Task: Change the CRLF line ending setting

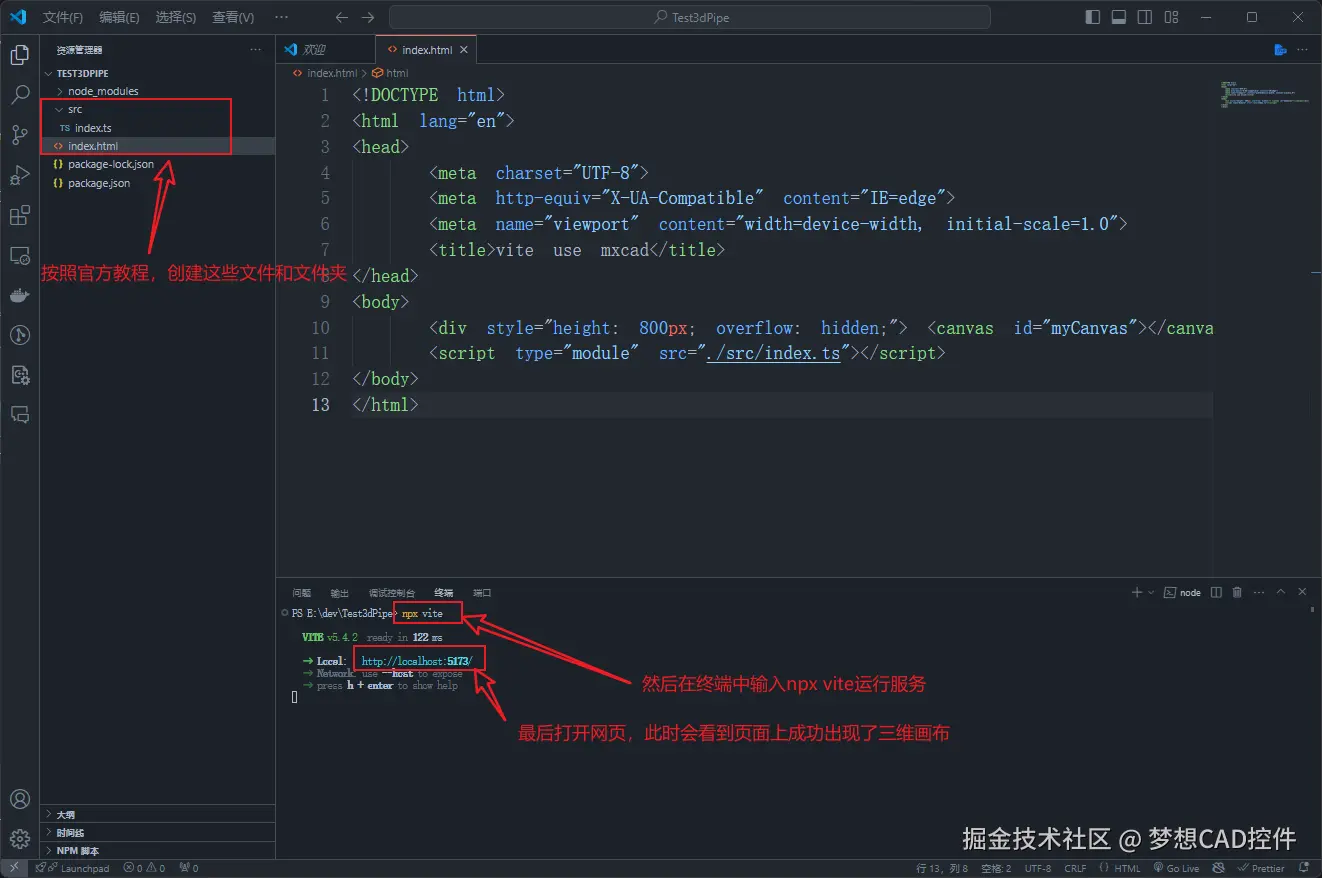Action: click(1075, 868)
